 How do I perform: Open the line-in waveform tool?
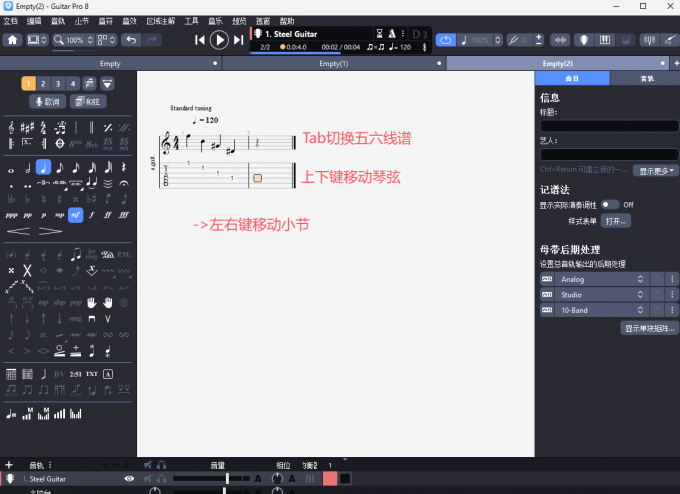point(560,40)
